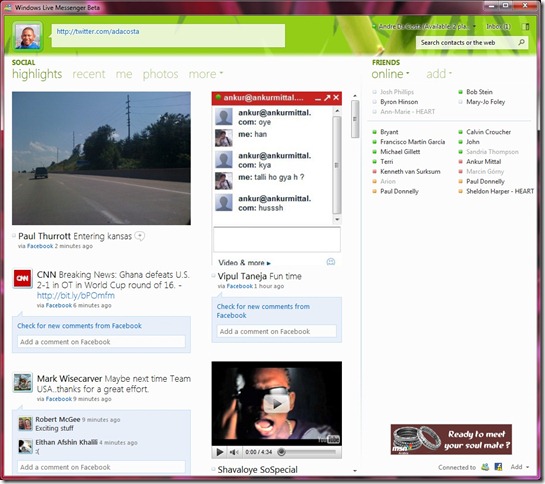Focus the chat message input box
Screen dimensions: 545x484
277,239
